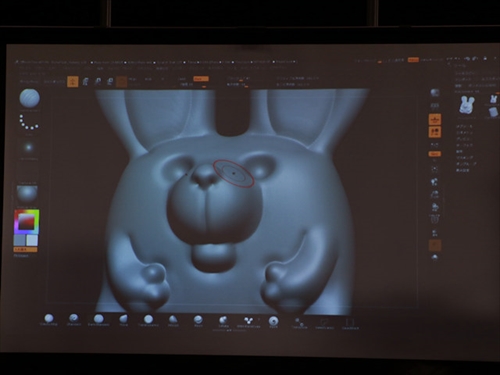Open the stroke type dots selector
500x375 pixels.
click(x=29, y=123)
